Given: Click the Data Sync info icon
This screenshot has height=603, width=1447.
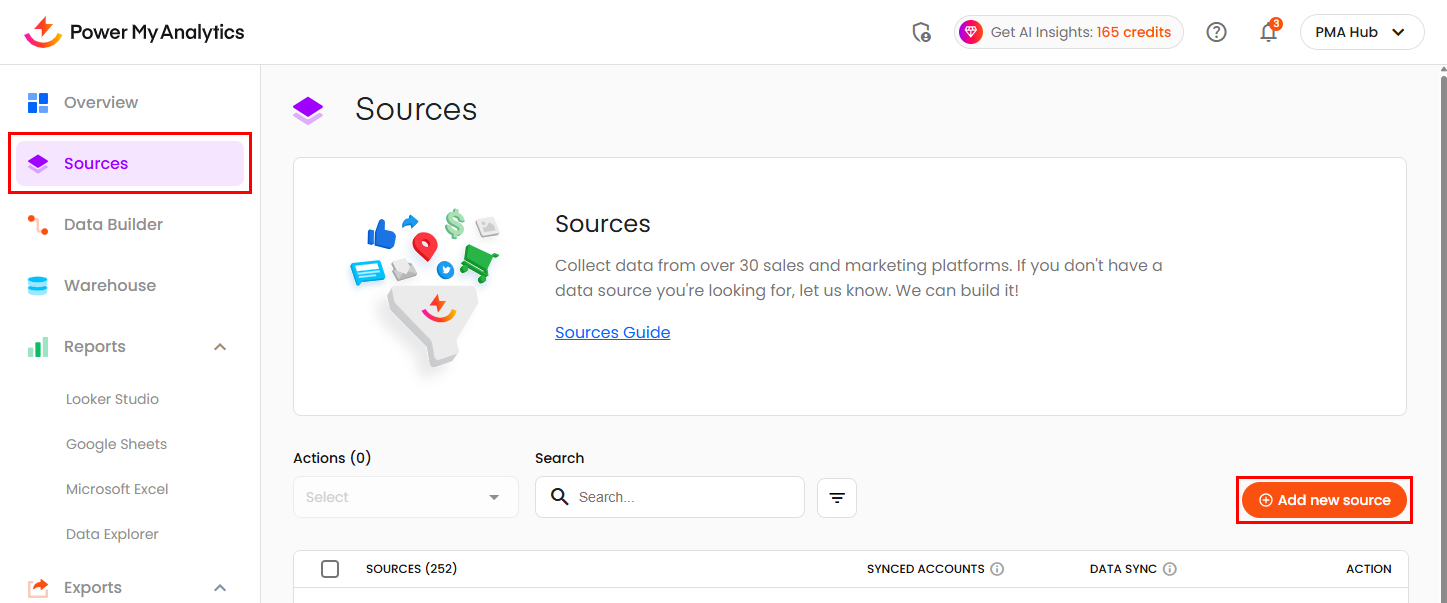Looking at the screenshot, I should tap(1170, 569).
